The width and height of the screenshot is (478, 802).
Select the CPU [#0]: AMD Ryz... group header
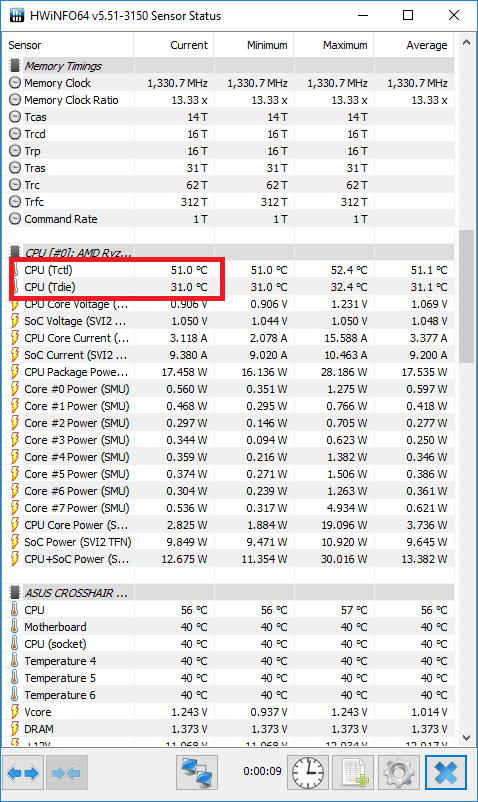point(229,252)
